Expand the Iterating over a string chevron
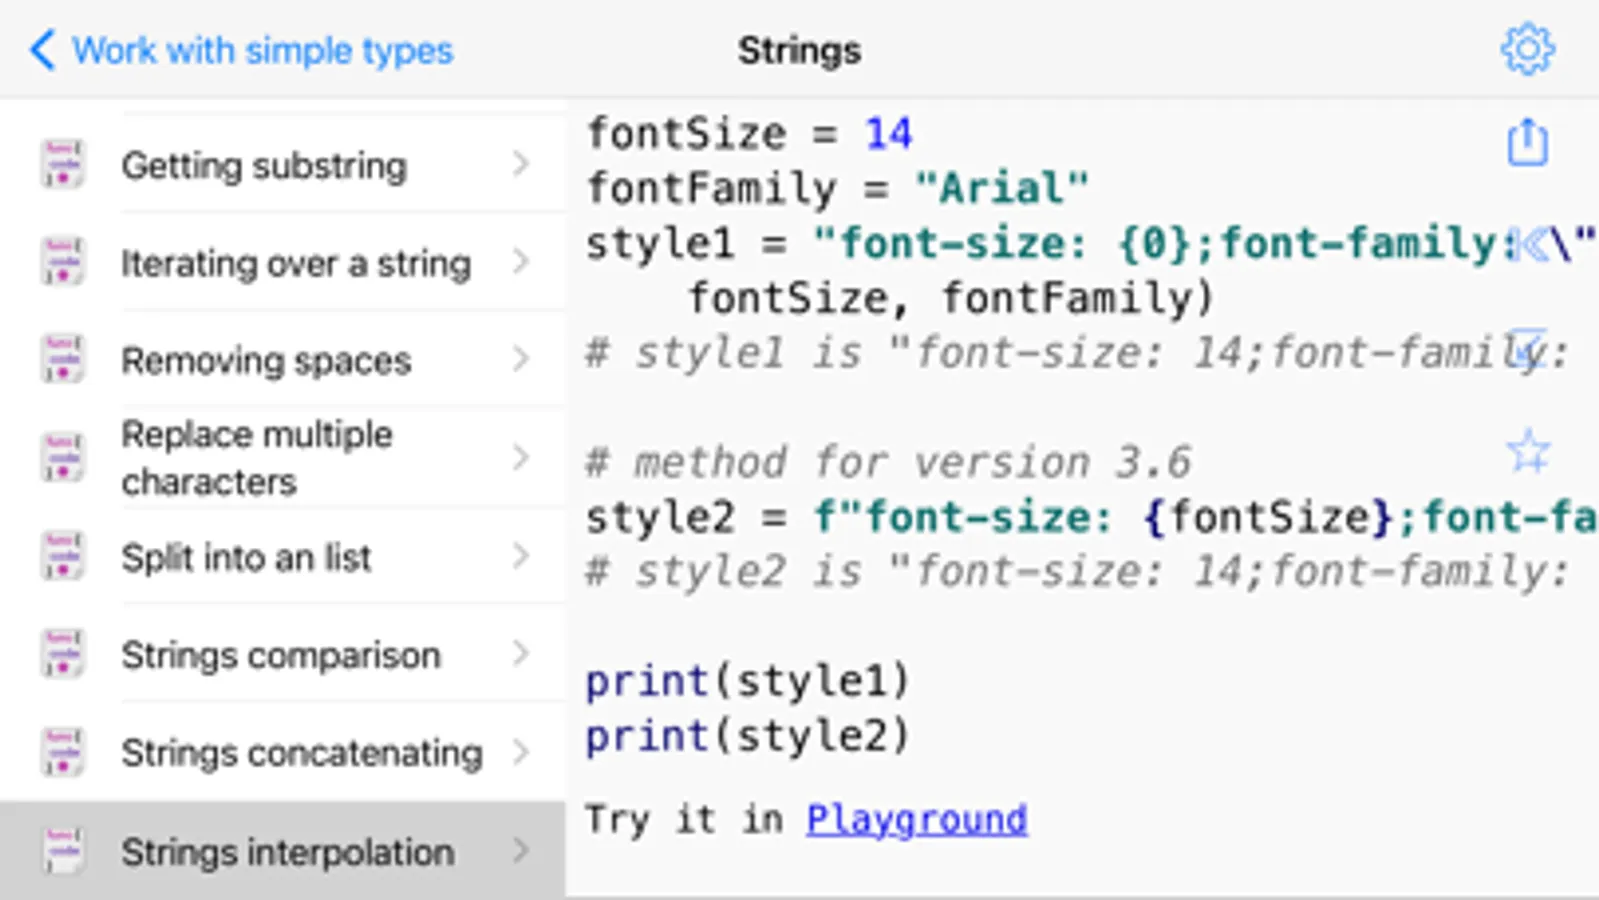The height and width of the screenshot is (900, 1599). (520, 262)
